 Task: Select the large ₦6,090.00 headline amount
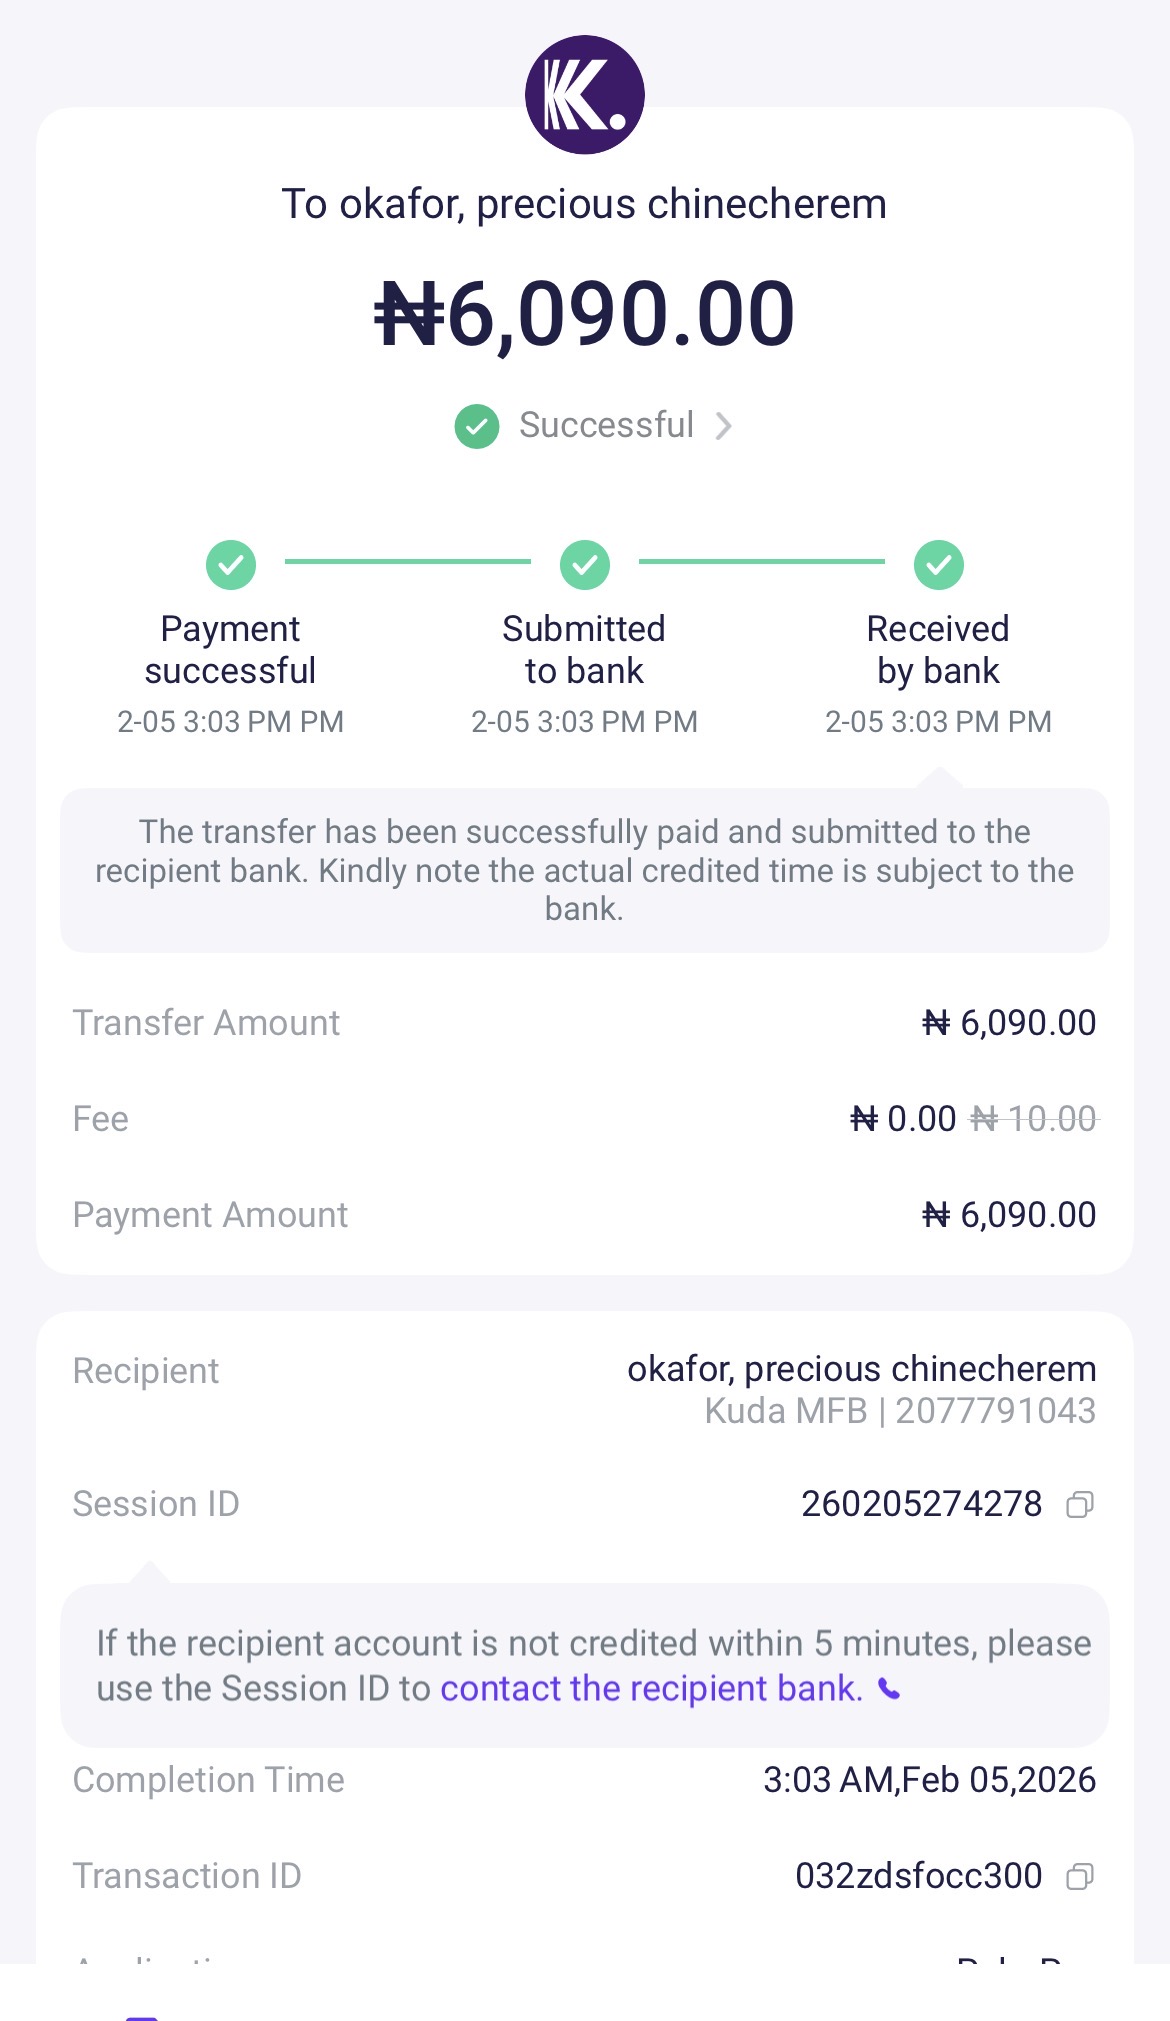click(x=585, y=314)
